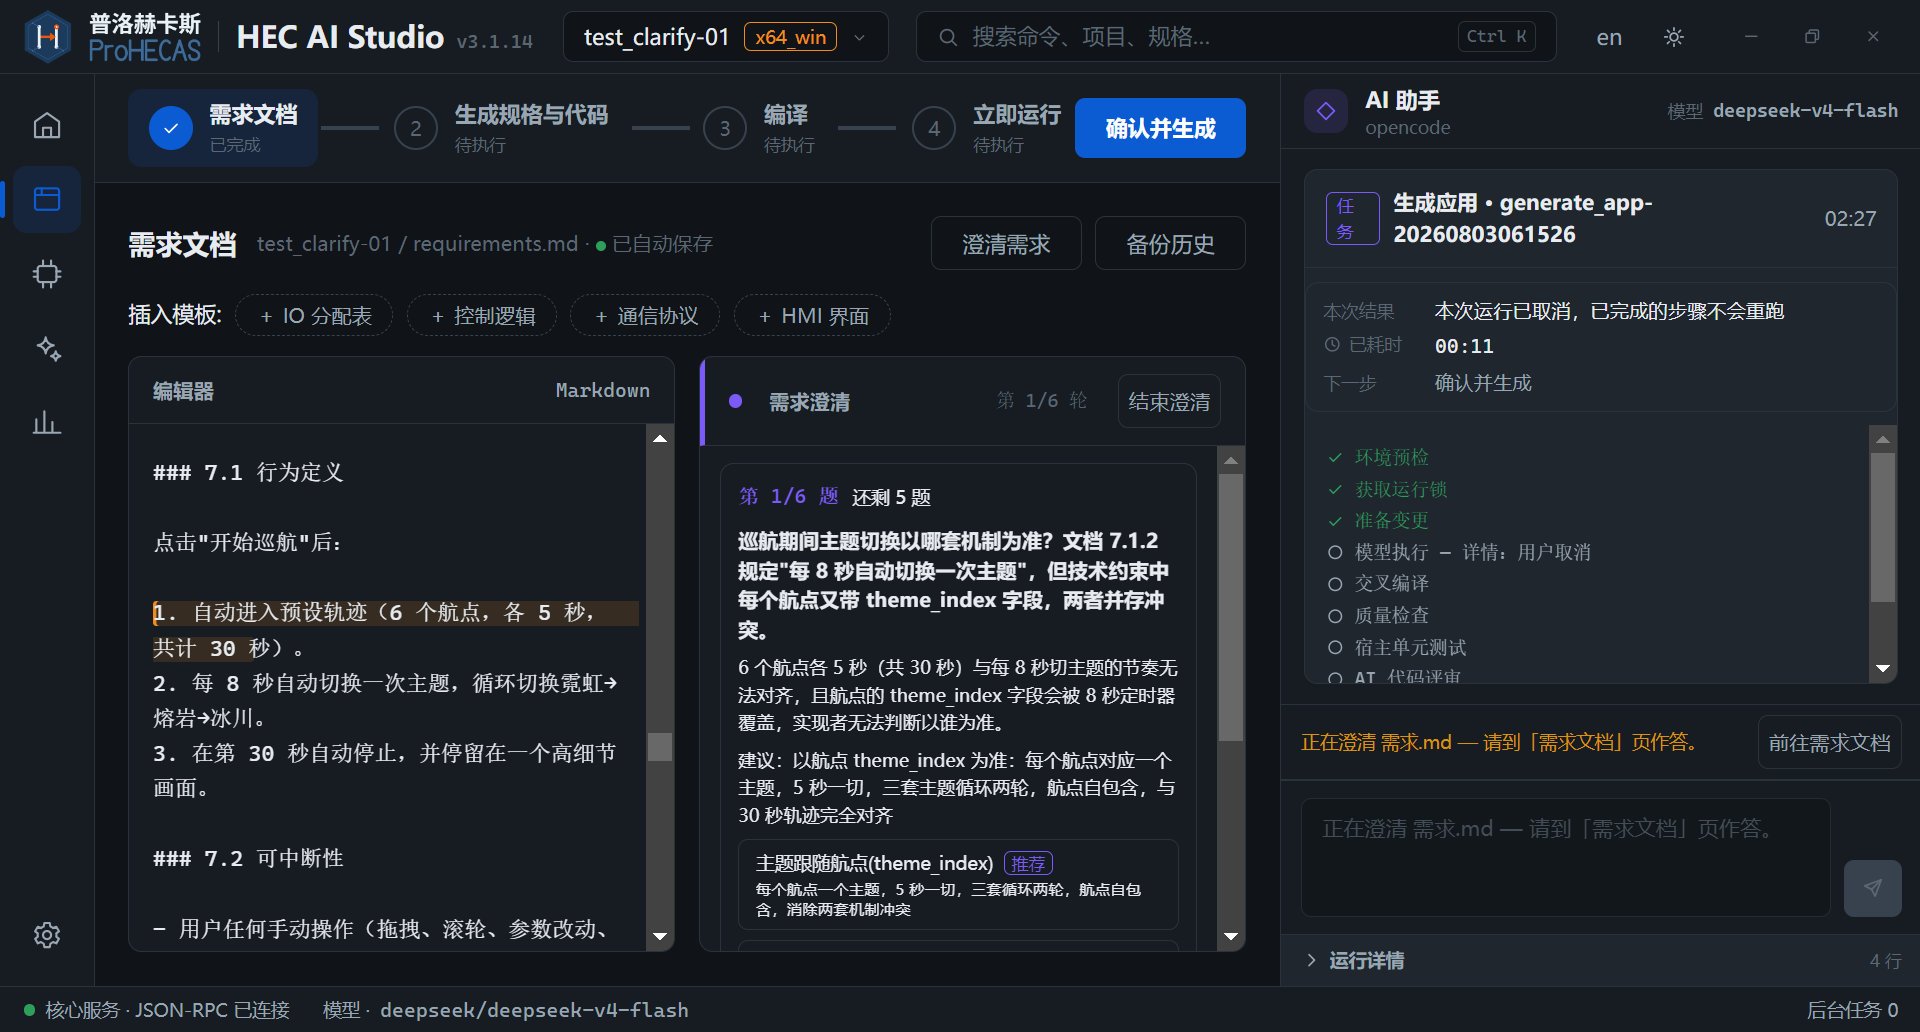The height and width of the screenshot is (1032, 1920).
Task: Click the circle marker beside 宿主单元测试
Action: [x=1334, y=647]
